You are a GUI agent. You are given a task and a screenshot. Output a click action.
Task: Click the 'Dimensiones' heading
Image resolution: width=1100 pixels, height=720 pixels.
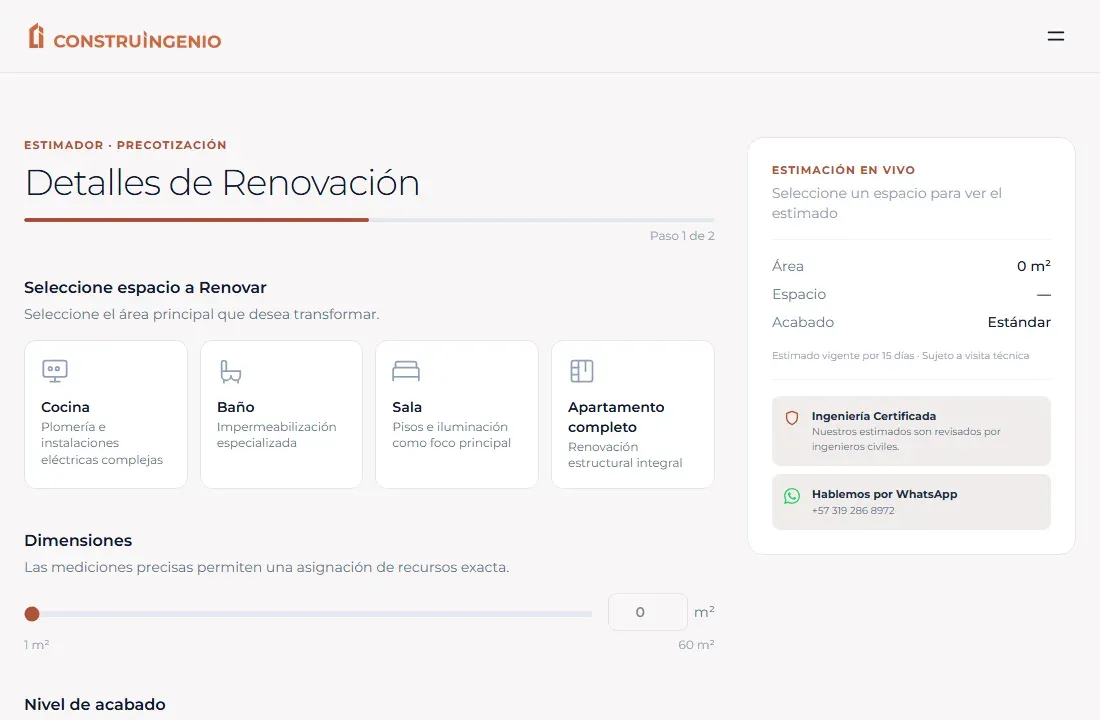78,540
